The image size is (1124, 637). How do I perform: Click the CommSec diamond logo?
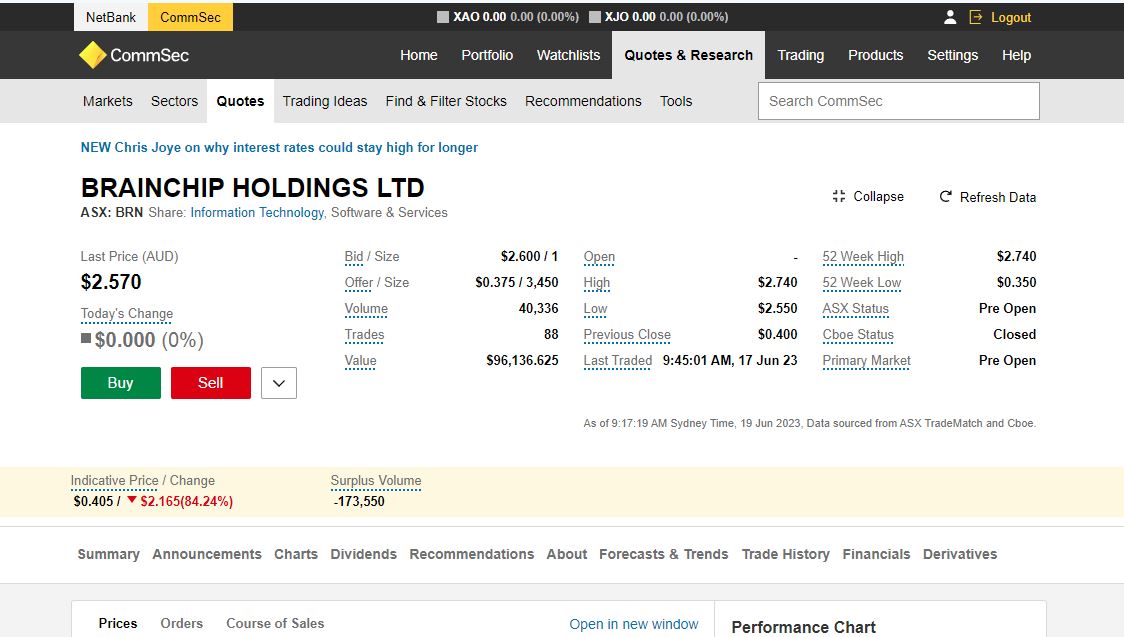point(92,55)
